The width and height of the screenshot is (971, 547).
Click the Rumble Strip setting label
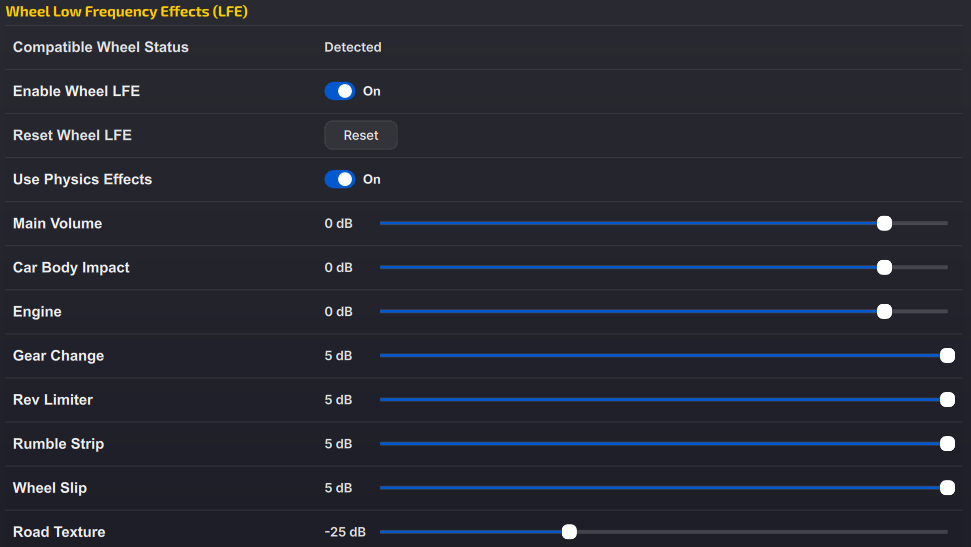click(58, 443)
